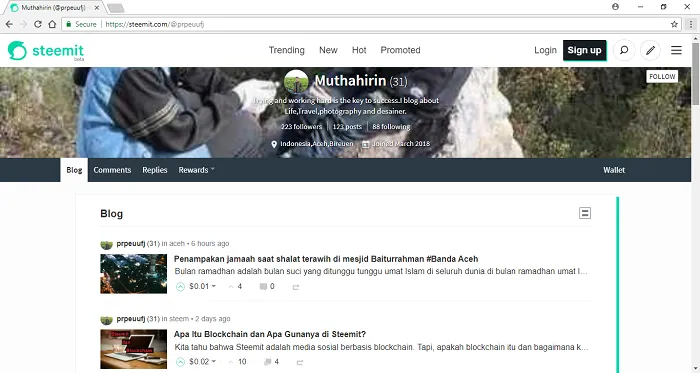The height and width of the screenshot is (373, 700).
Task: Click the Steemit logo icon
Action: pyautogui.click(x=17, y=50)
